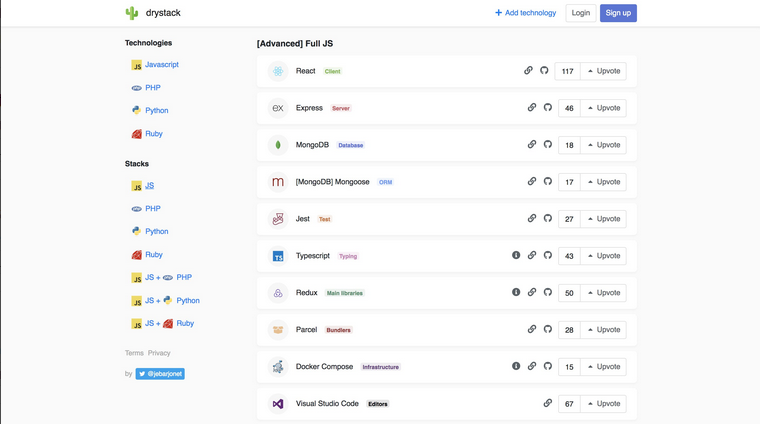This screenshot has height=424, width=760.
Task: Open the link icon for Express
Action: point(532,107)
